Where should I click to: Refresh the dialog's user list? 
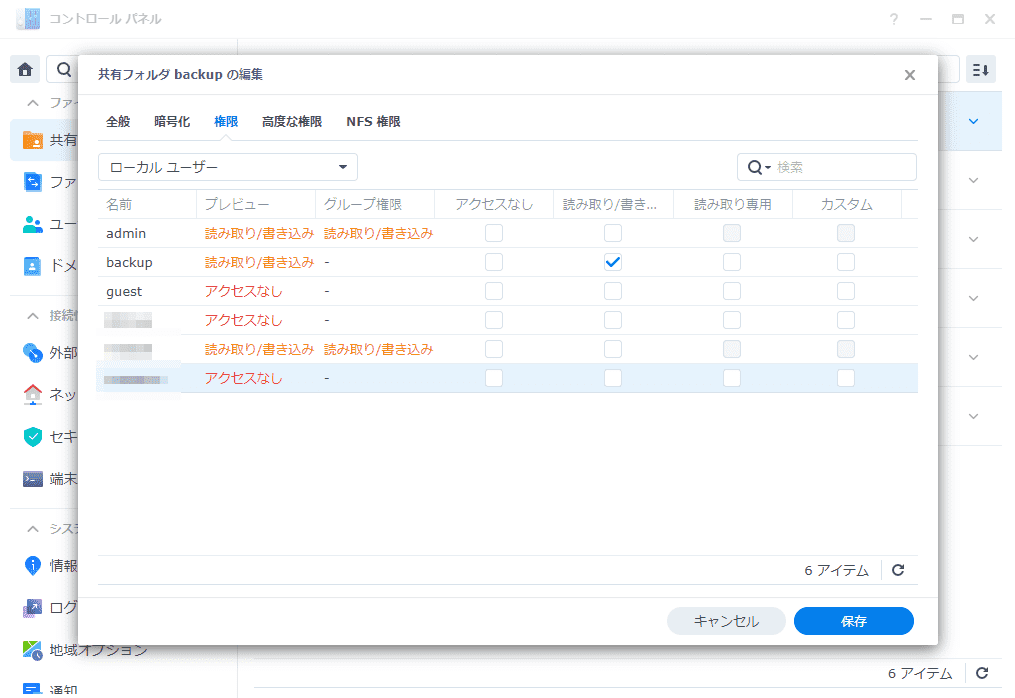pyautogui.click(x=898, y=570)
